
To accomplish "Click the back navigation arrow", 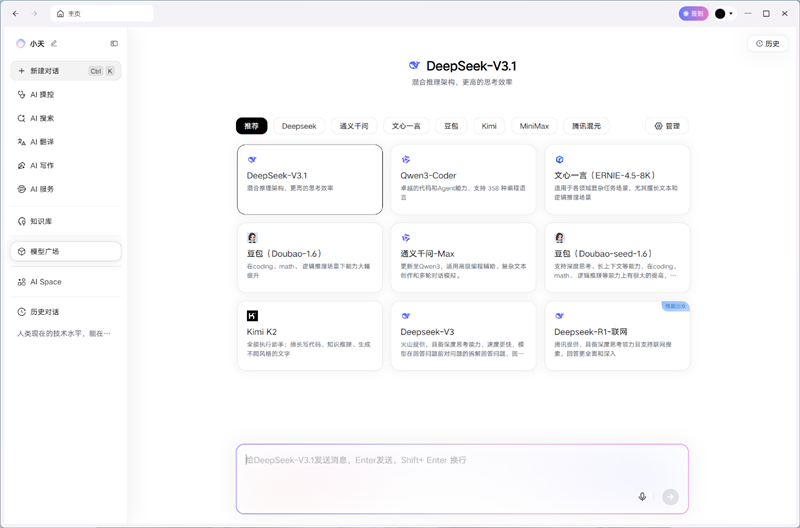I will [x=15, y=14].
